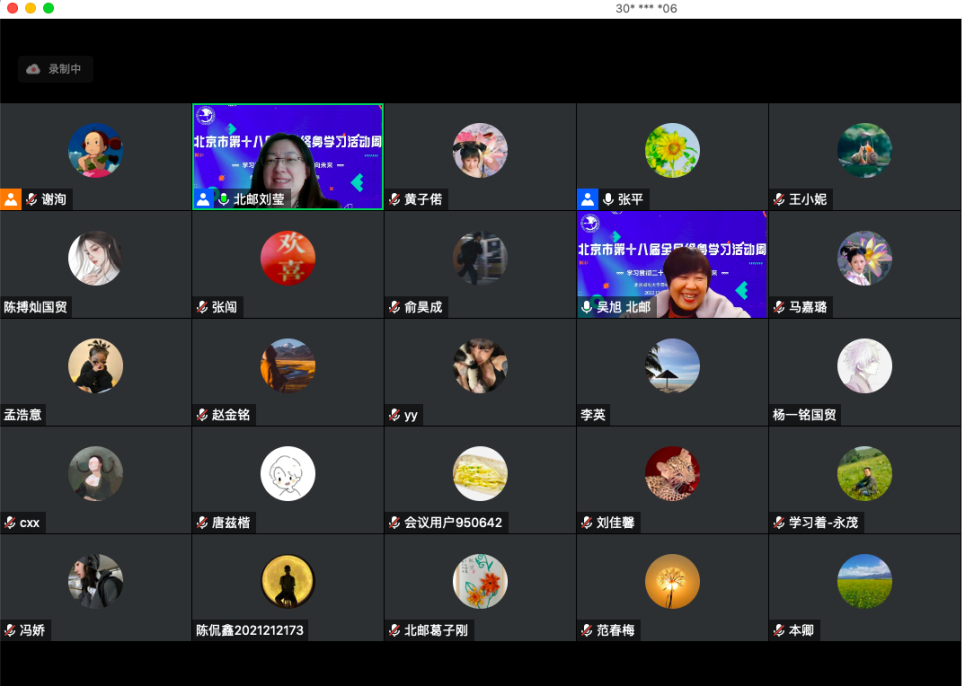Click the muted mic icon beside 会议用户950642
This screenshot has width=962, height=686.
click(394, 522)
